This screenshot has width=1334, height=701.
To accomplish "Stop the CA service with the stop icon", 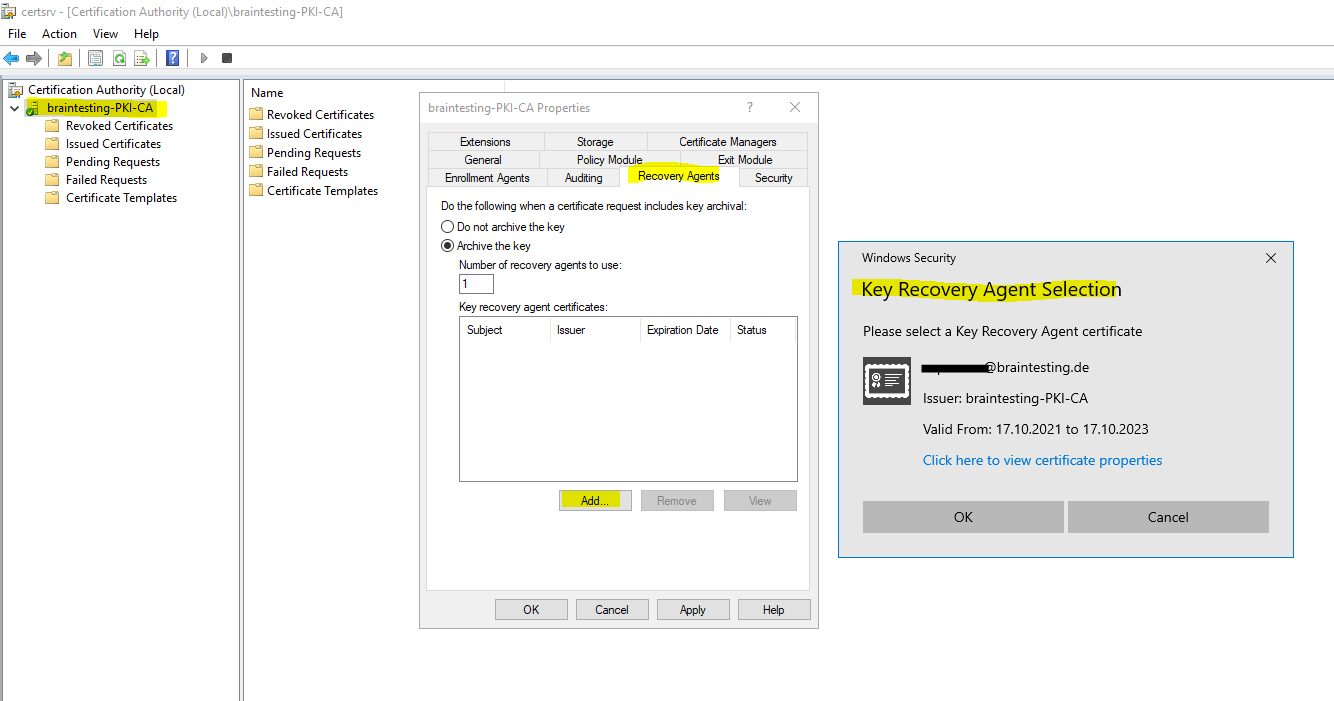I will (227, 57).
